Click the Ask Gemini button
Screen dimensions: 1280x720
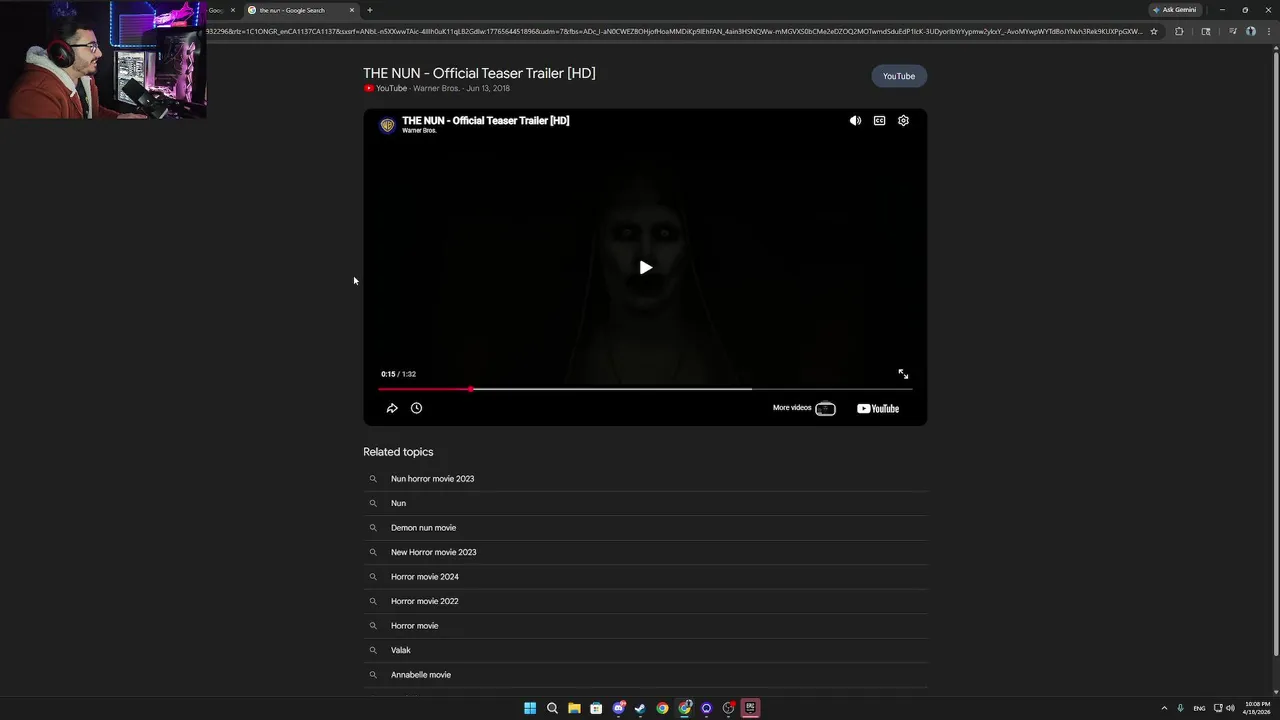pos(1174,10)
